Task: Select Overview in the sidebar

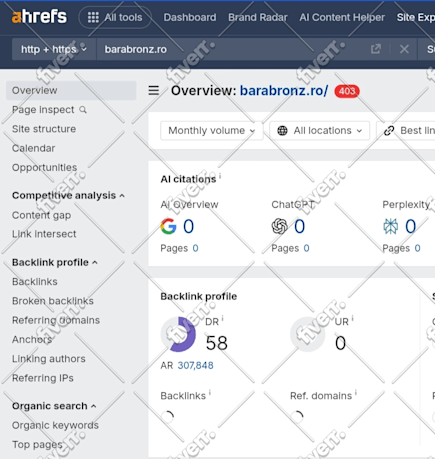Action: point(71,90)
